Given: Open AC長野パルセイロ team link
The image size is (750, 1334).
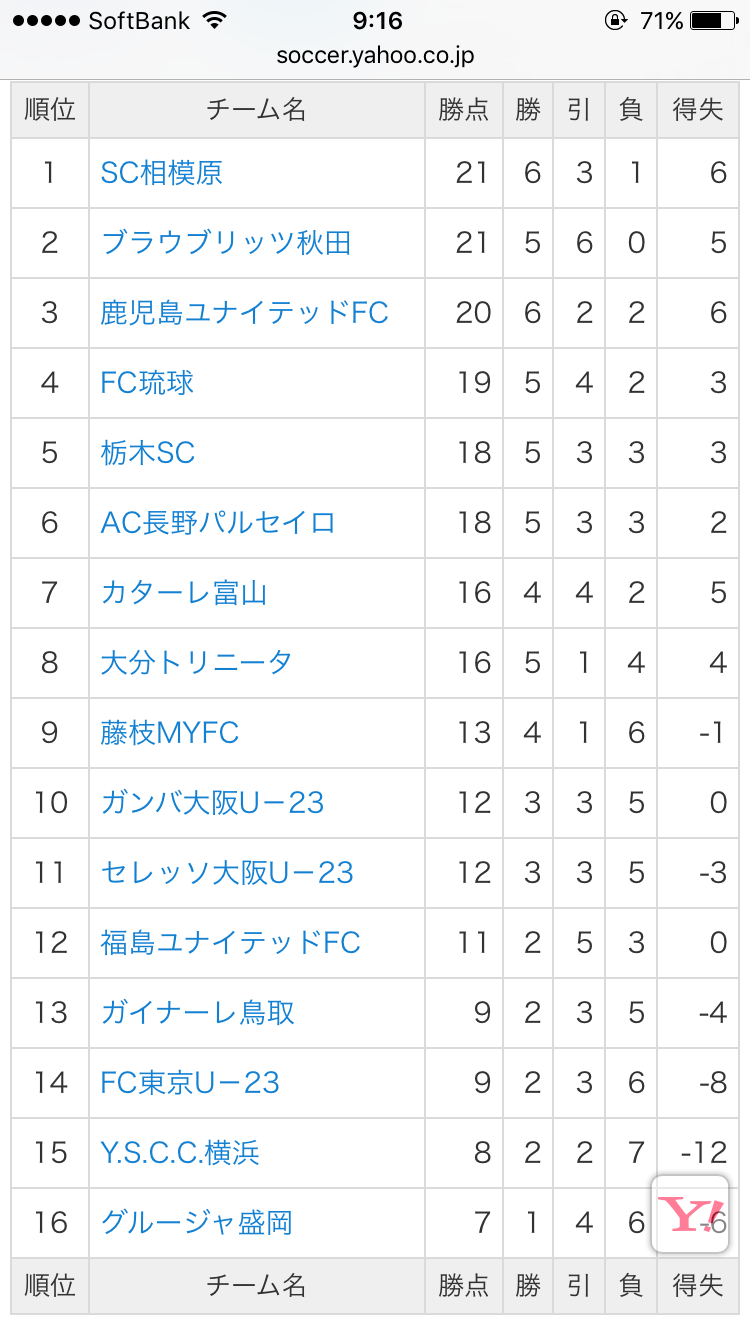Looking at the screenshot, I should pos(218,523).
